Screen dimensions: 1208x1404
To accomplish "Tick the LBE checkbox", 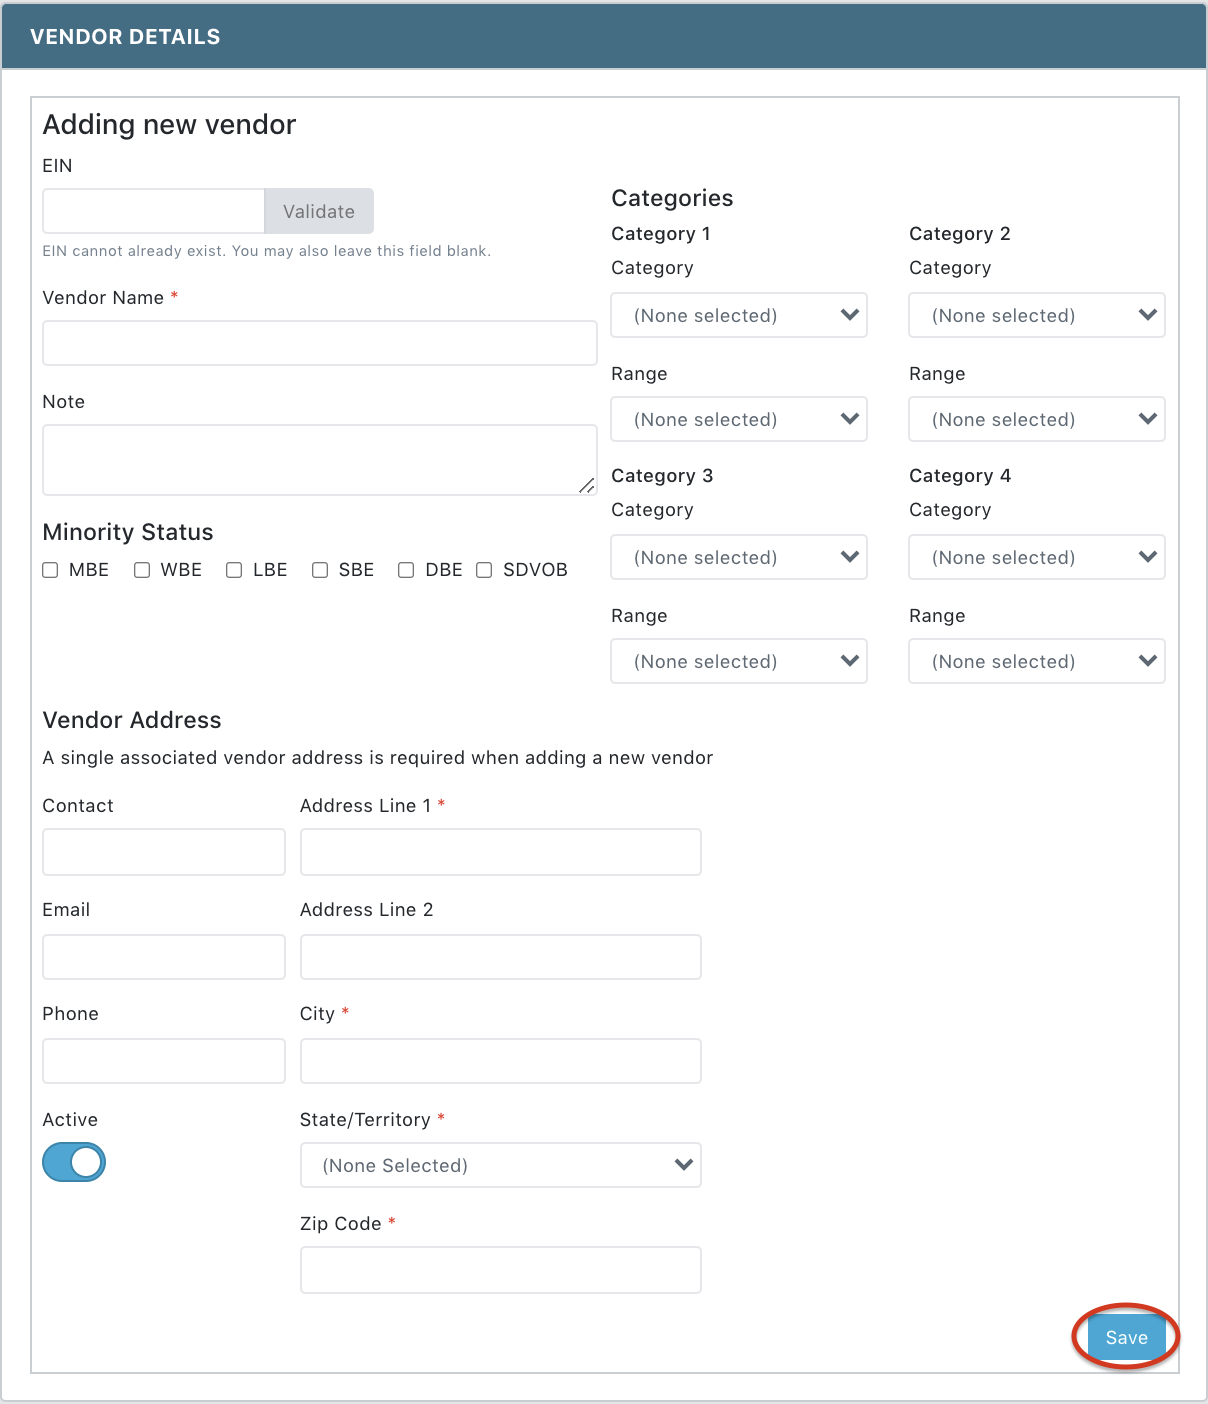I will coord(234,570).
